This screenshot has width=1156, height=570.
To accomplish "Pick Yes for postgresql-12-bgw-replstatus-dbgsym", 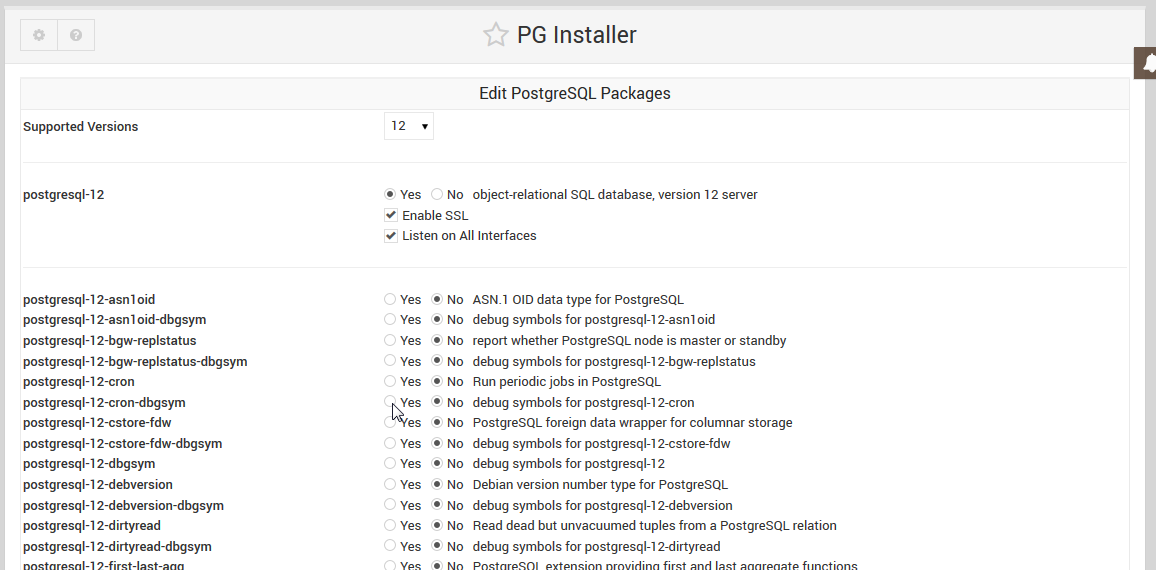I will coord(390,361).
